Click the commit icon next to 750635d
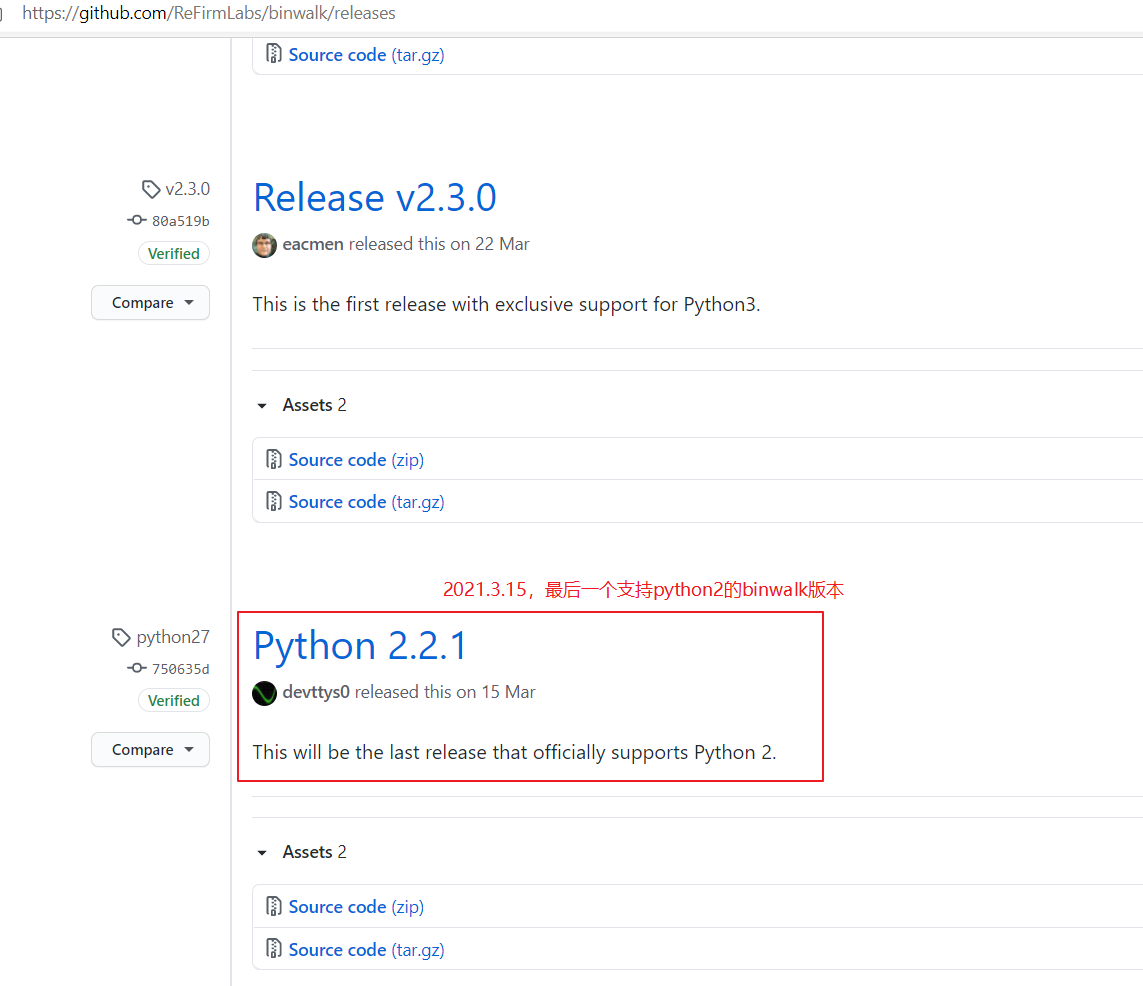 [x=137, y=668]
